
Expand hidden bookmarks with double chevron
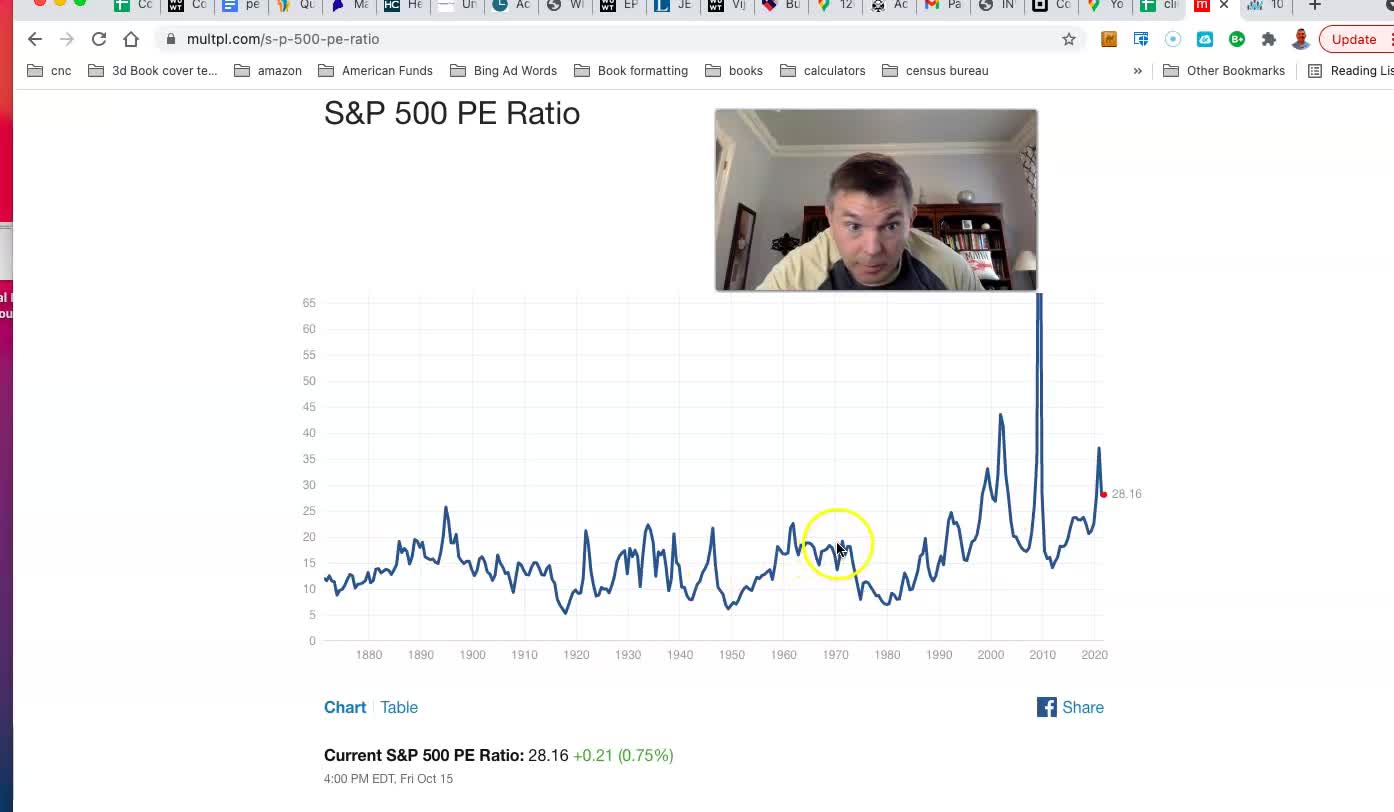coord(1137,71)
